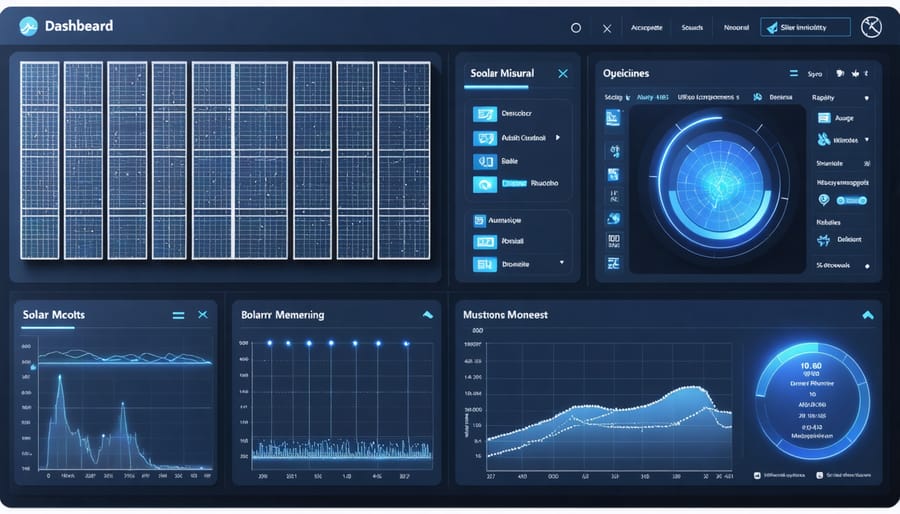Open the Socilg dropdown in Oyeiciines toolbar
Viewport: 900px width, 514px height.
(x=617, y=98)
